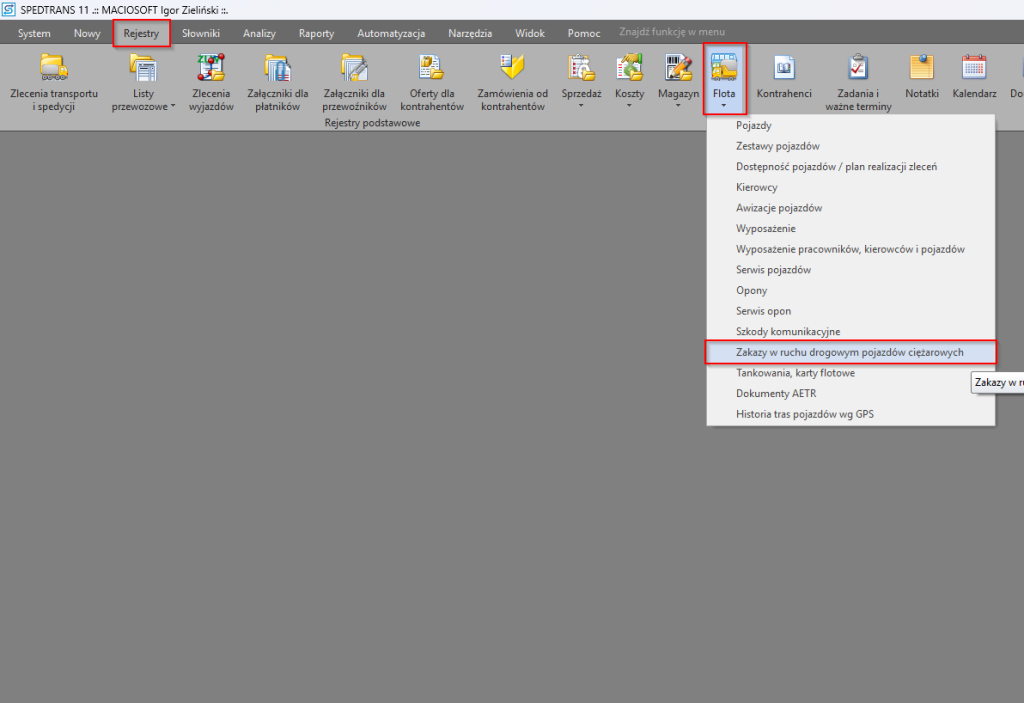Screen dimensions: 1024x703
Task: Select Zakazy w ruchu drogowym pojazdów ciężarowych
Action: [850, 352]
